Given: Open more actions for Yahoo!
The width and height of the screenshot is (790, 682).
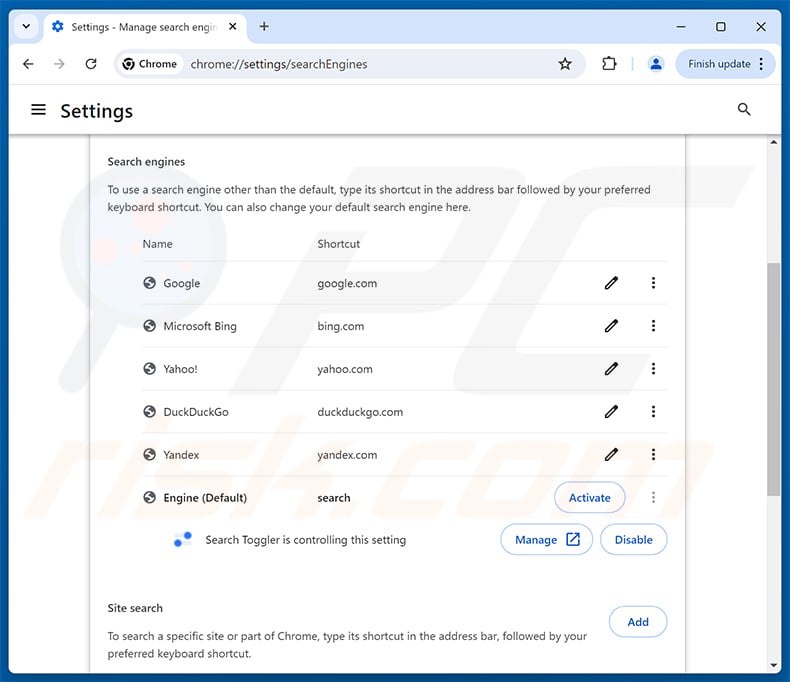Looking at the screenshot, I should coord(653,369).
